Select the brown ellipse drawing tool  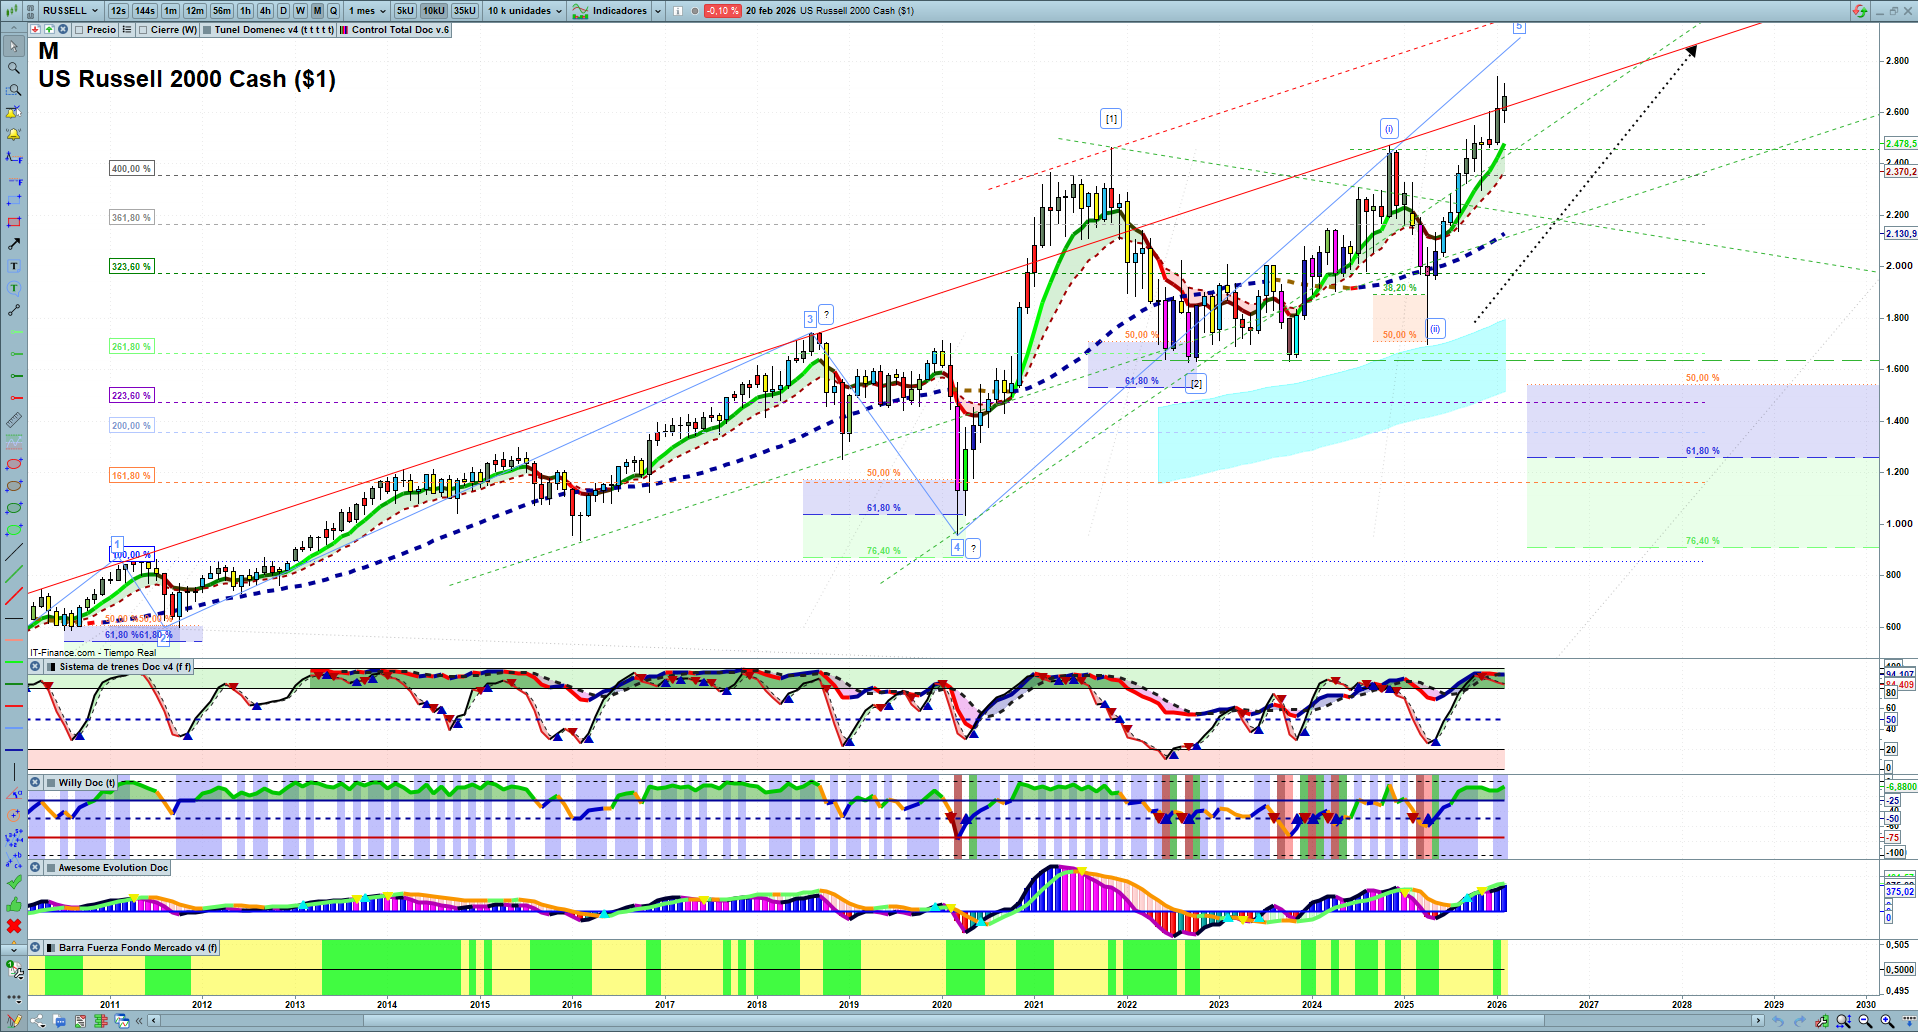click(x=14, y=486)
